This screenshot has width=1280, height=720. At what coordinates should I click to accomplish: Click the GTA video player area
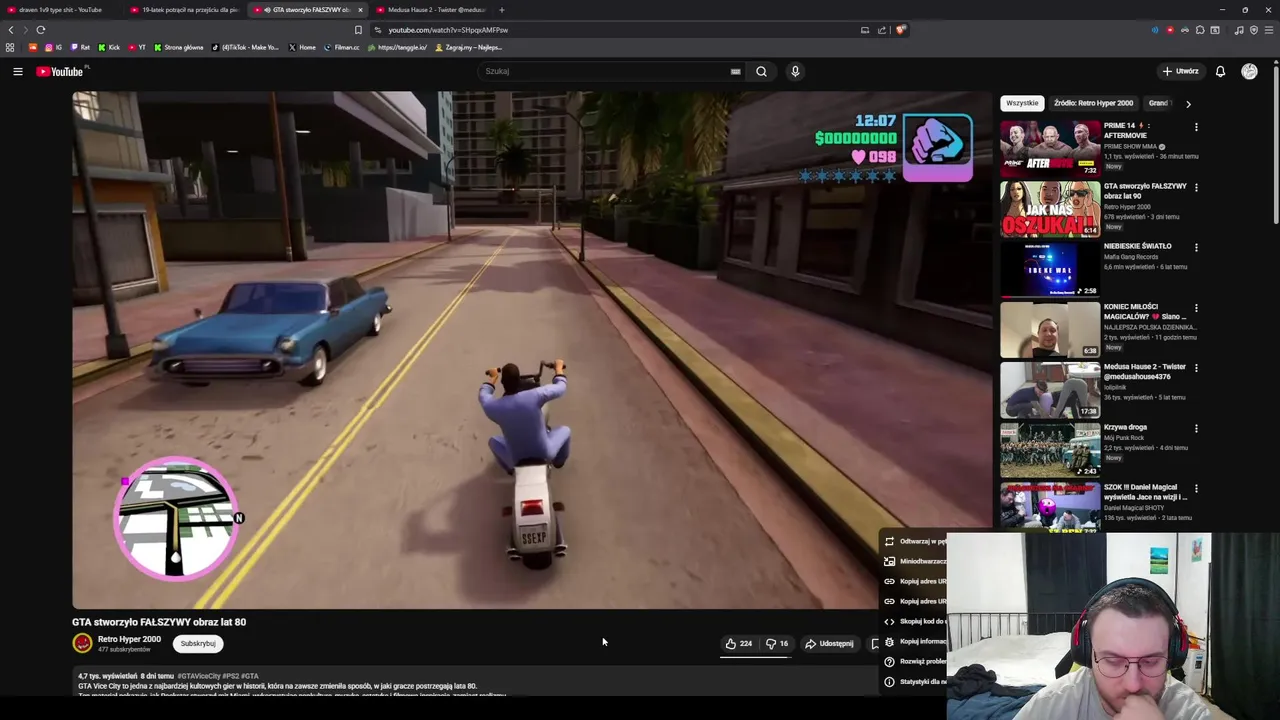pyautogui.click(x=530, y=350)
